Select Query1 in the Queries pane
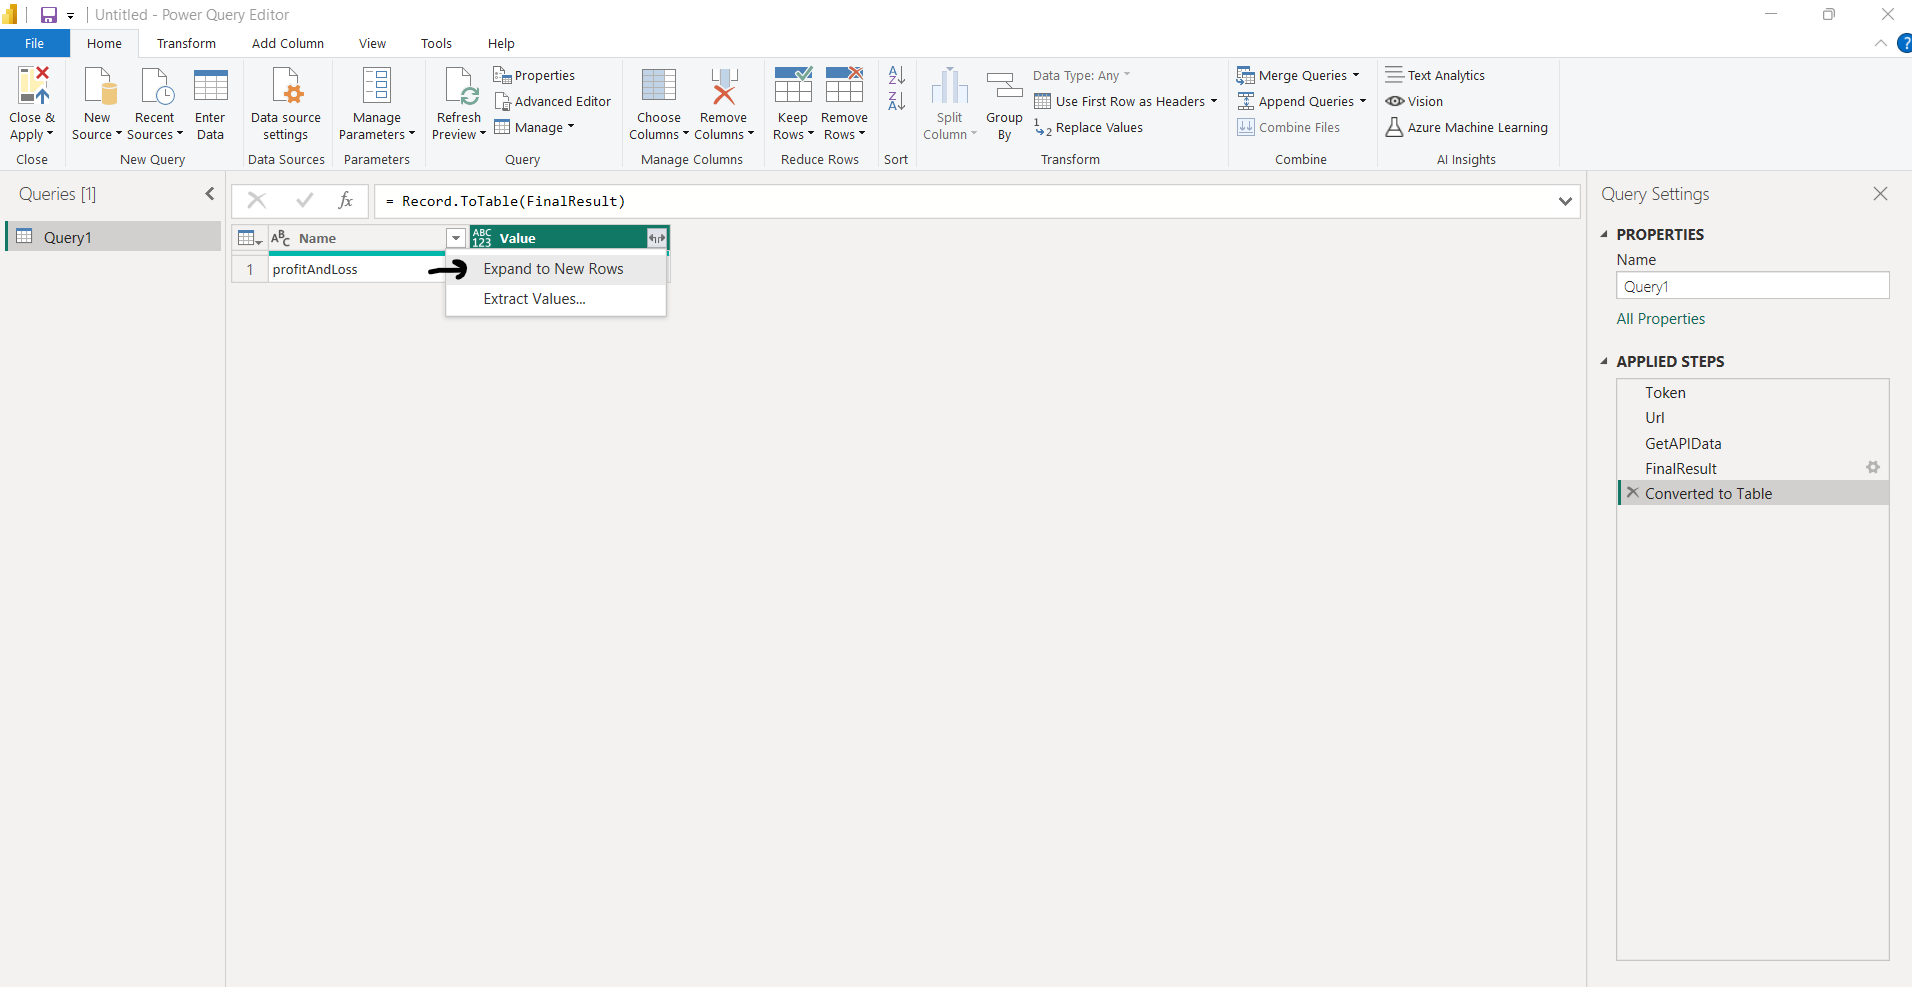1912x987 pixels. click(x=113, y=237)
